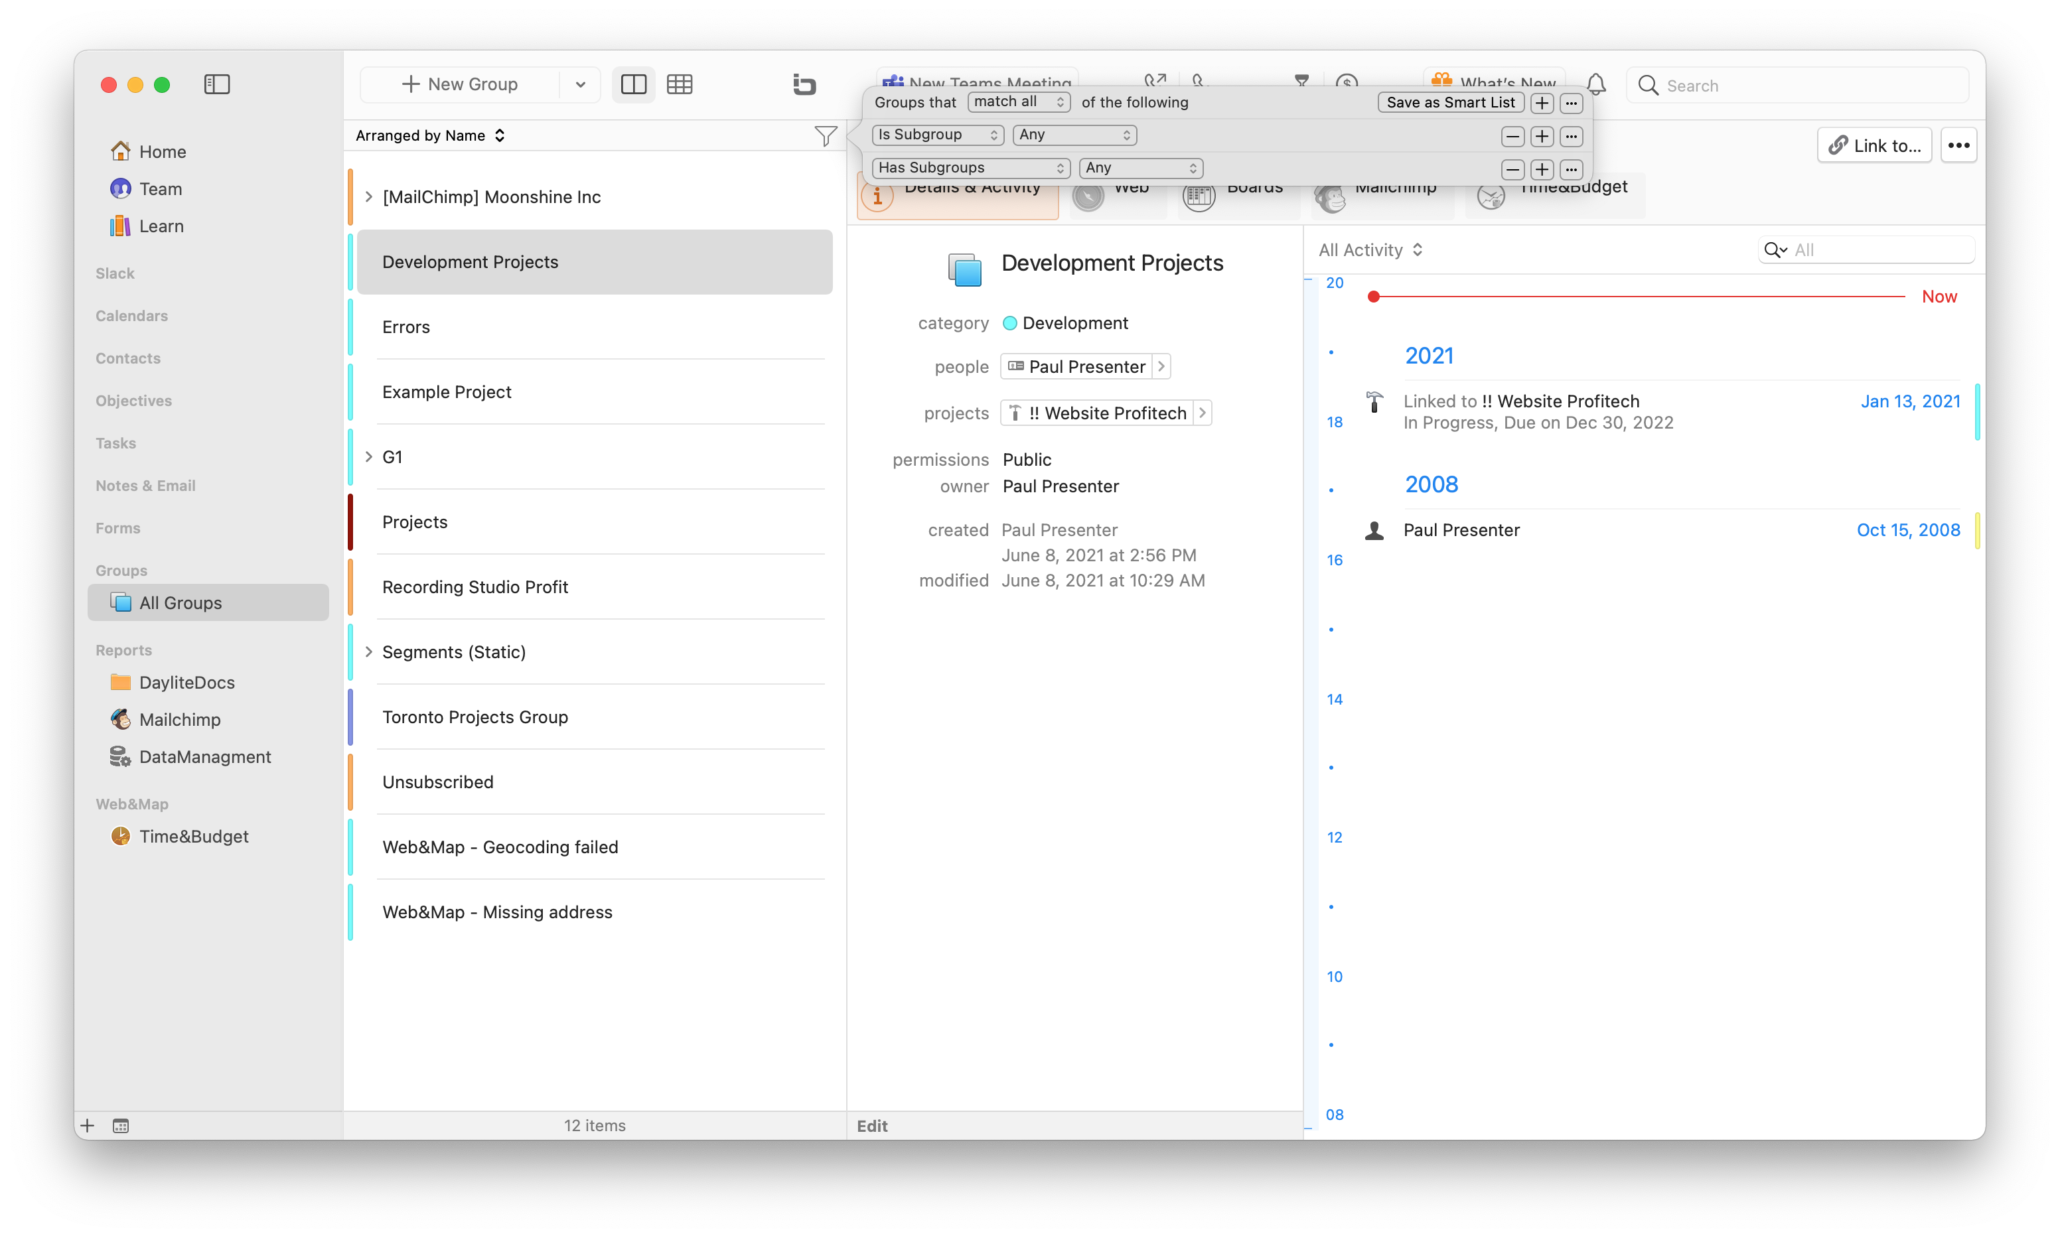
Task: Open the Is Subgroup criterion dropdown
Action: [x=937, y=134]
